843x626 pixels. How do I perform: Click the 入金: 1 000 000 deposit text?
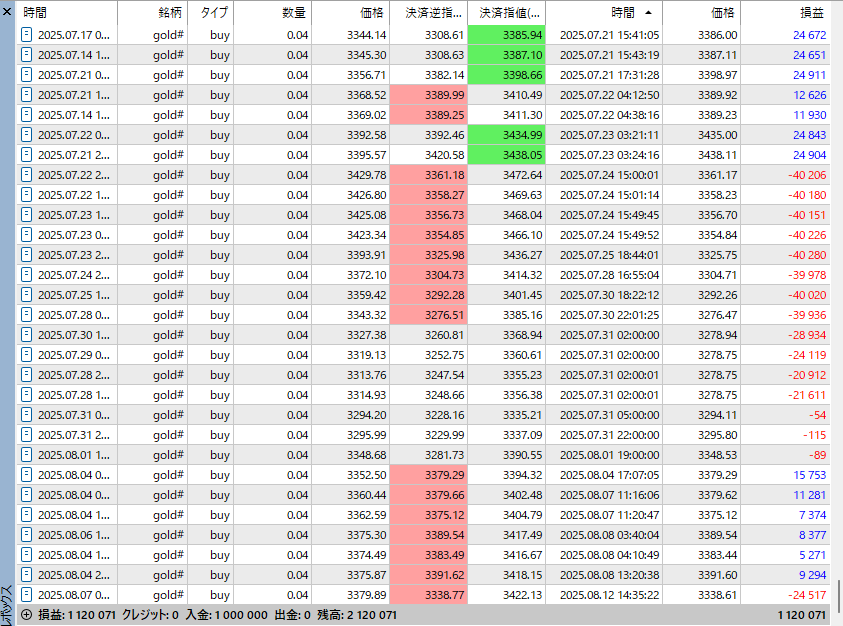click(x=226, y=615)
